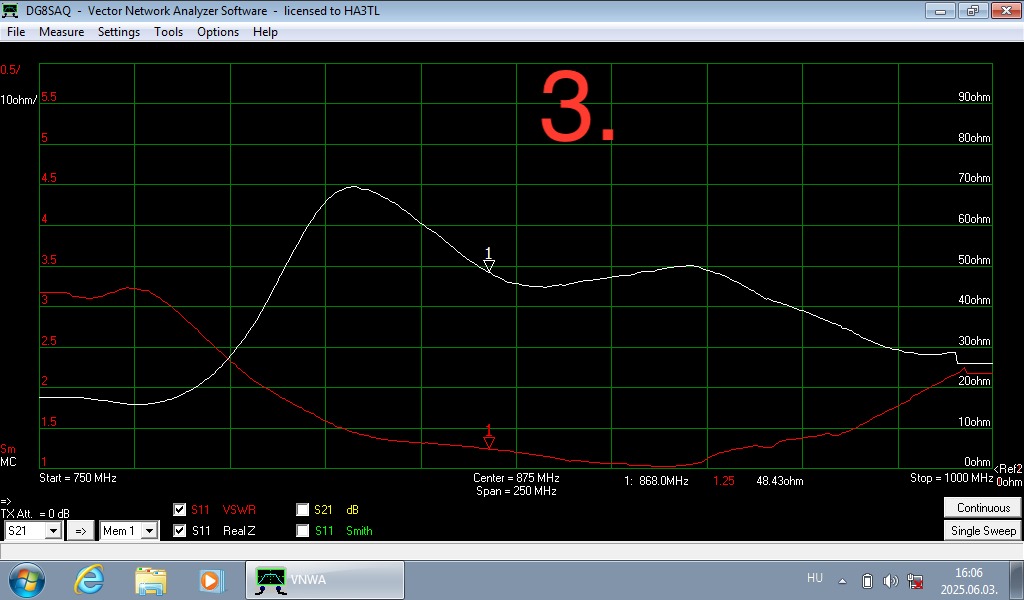Screen dimensions: 1024x600
Task: Open Internet Explorer from the taskbar
Action: tap(92, 579)
